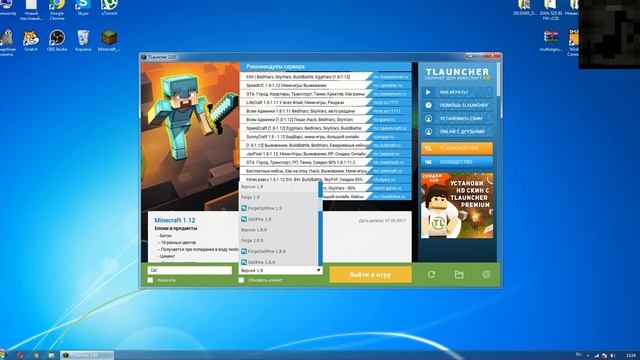Open the game folder icon
The image size is (640, 360).
459,275
